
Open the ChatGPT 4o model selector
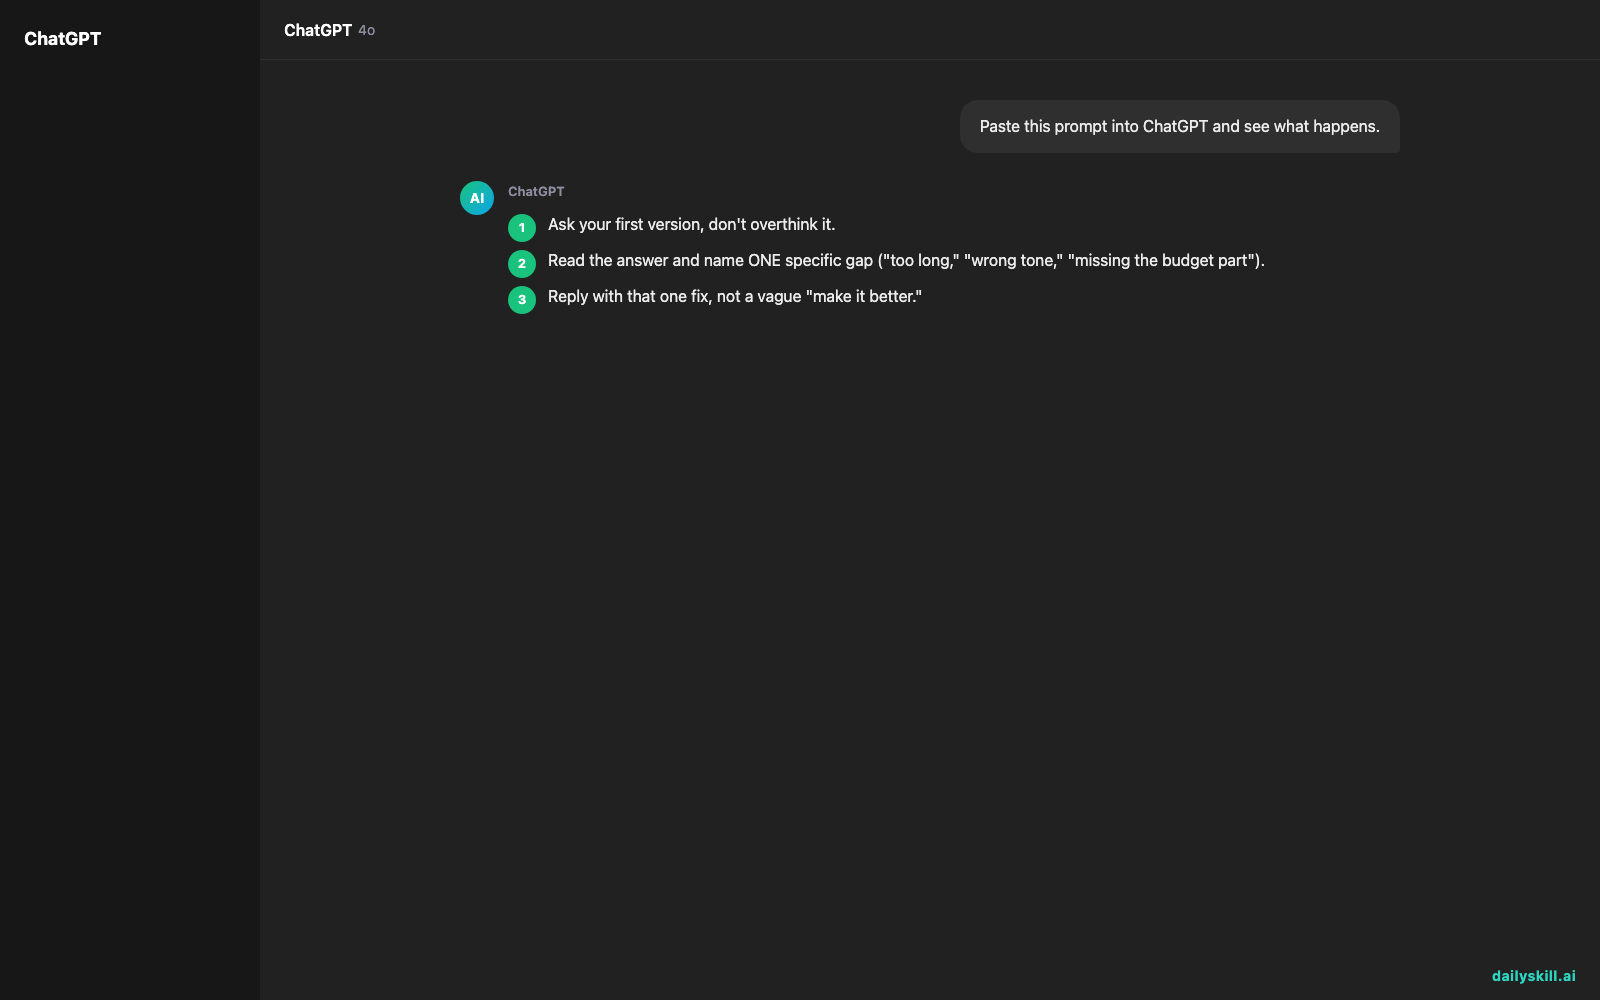click(329, 30)
